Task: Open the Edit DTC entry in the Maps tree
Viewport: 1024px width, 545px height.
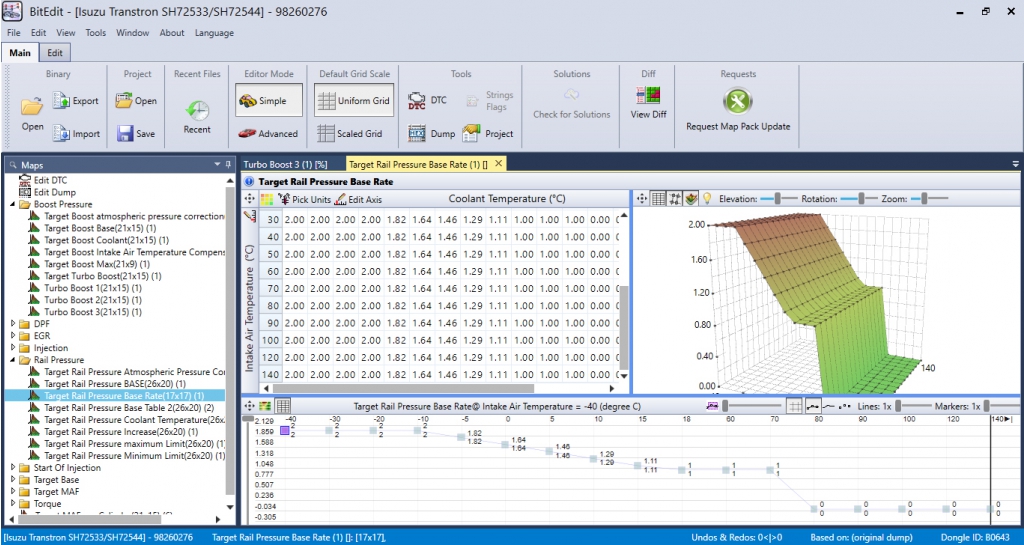Action: click(50, 180)
